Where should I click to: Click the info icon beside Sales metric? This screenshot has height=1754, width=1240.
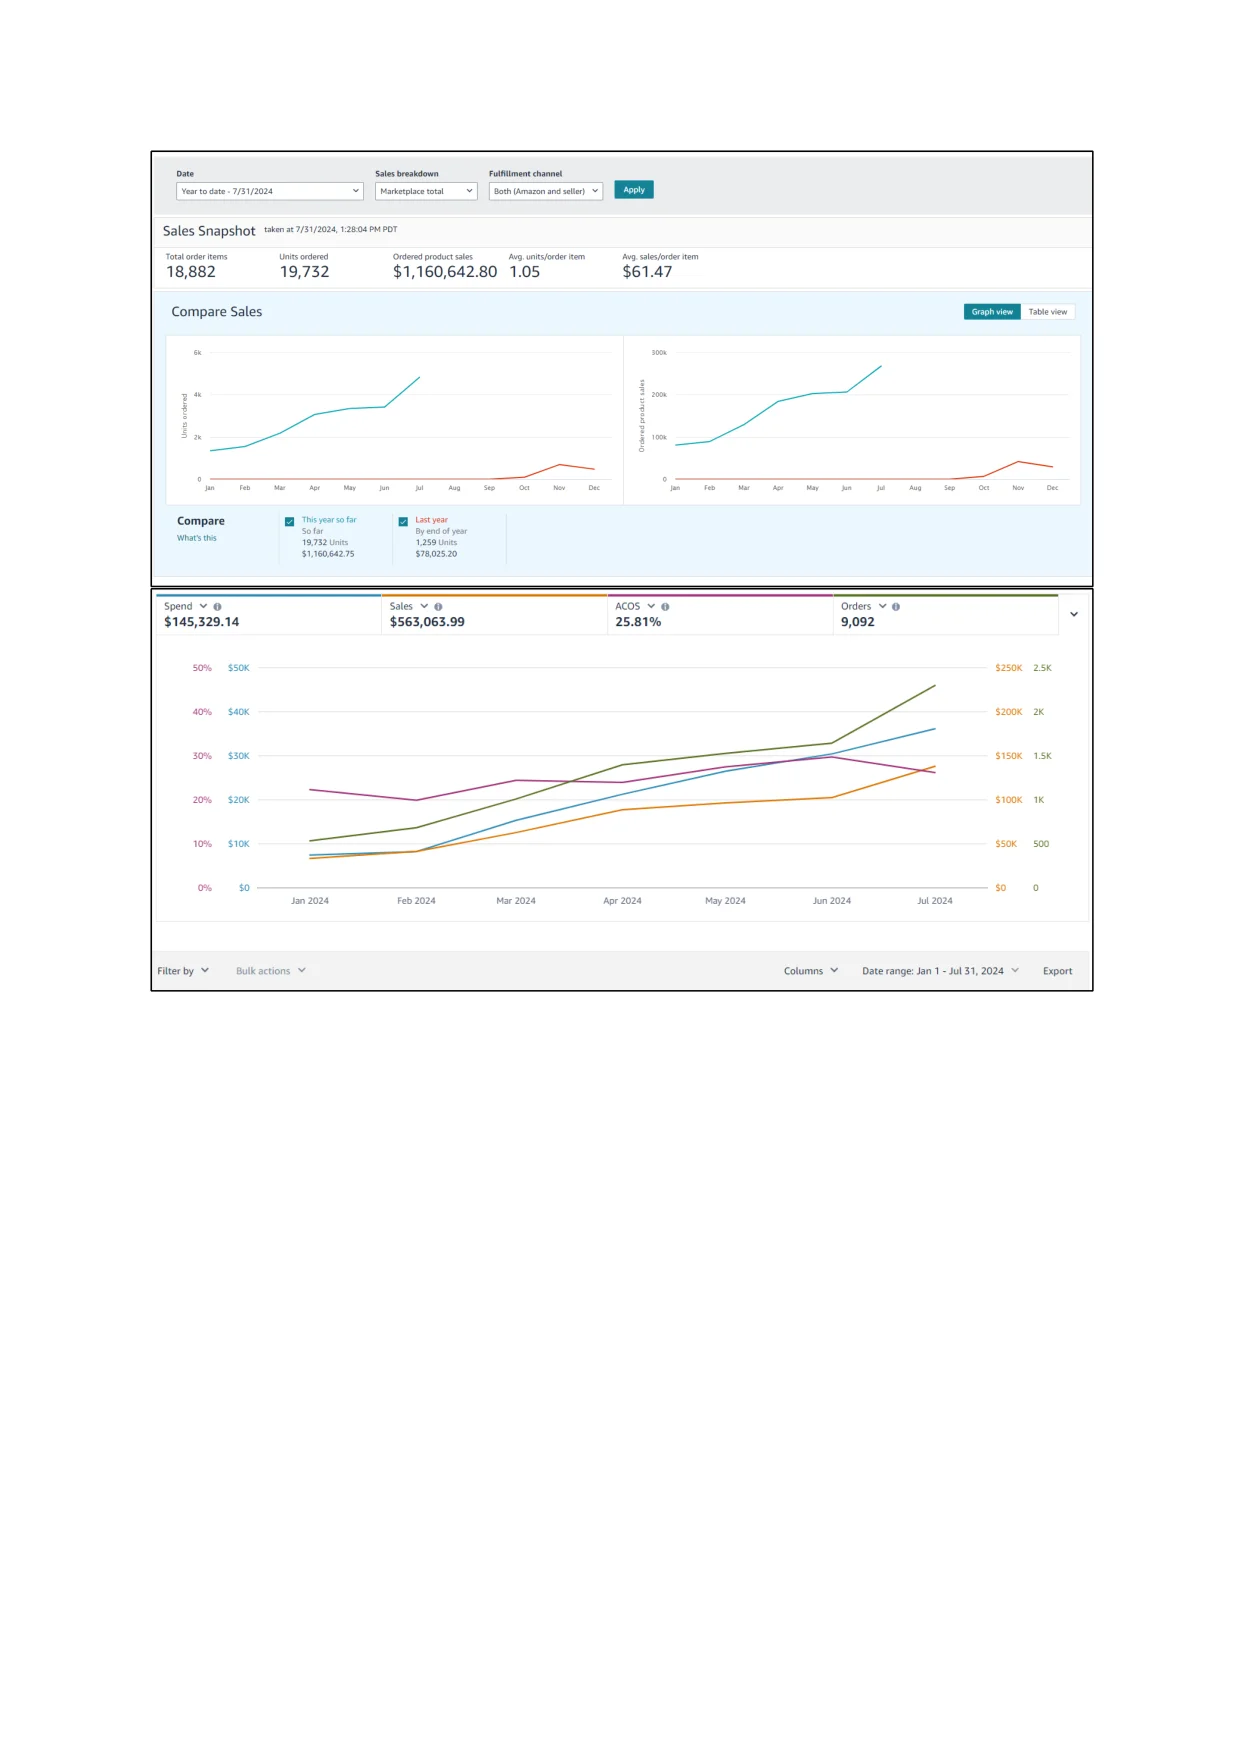coord(438,607)
